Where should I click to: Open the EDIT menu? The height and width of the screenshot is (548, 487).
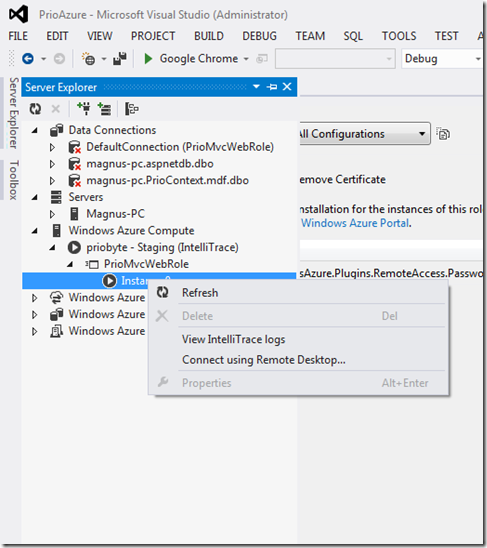[x=57, y=36]
